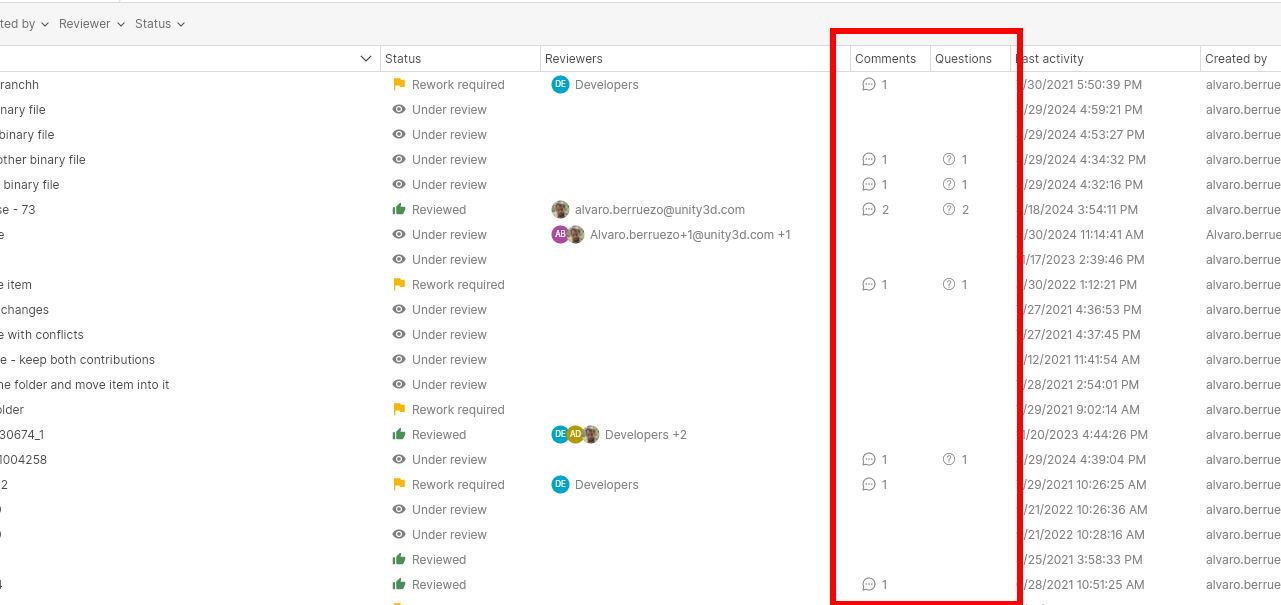Open the first column header dropdown chevron
Viewport: 1281px width, 605px height.
365,58
